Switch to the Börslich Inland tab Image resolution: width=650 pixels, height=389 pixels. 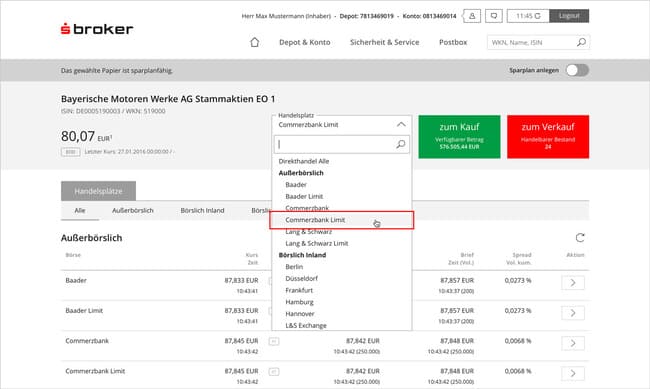click(202, 211)
